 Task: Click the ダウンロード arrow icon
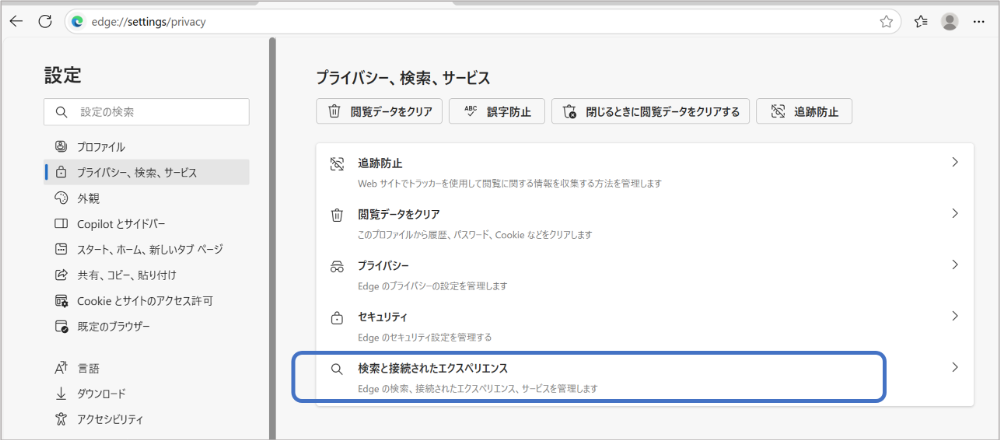click(61, 393)
